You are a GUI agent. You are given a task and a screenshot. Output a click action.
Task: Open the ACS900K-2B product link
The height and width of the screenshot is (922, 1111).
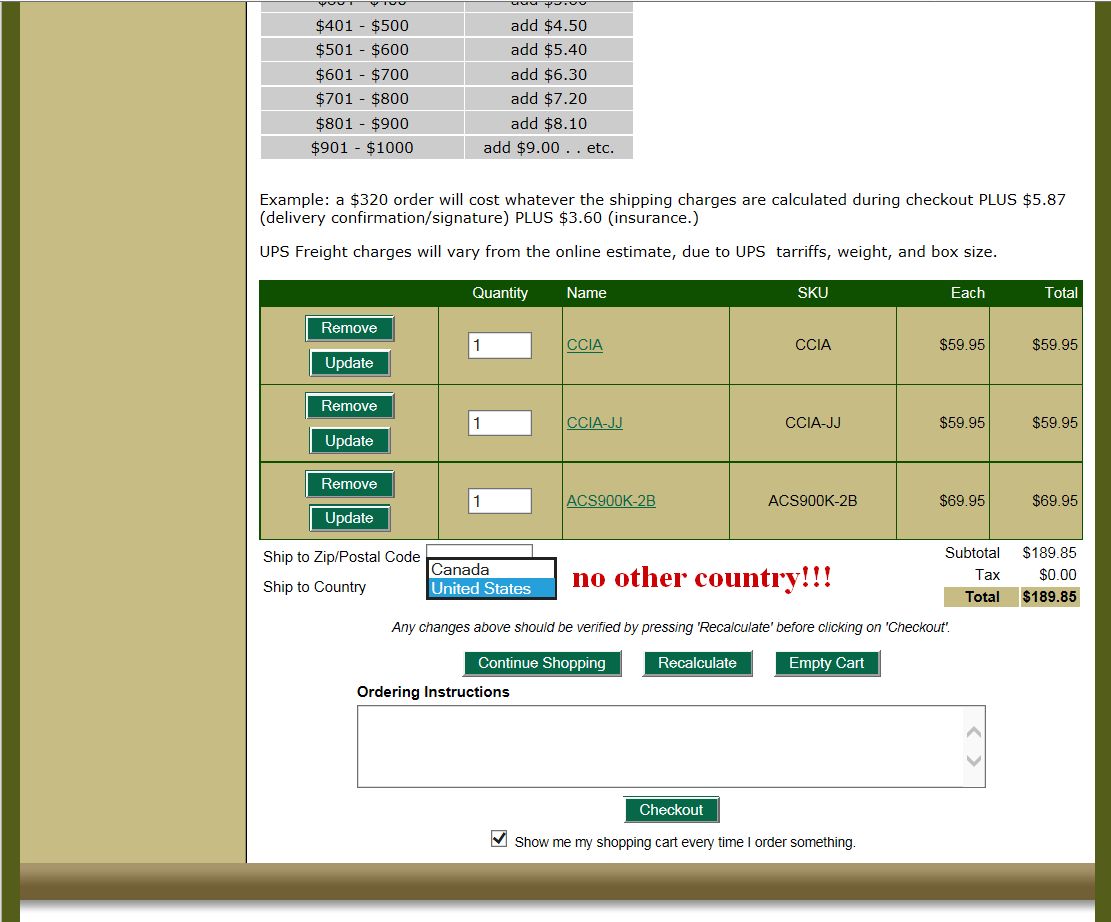click(611, 501)
